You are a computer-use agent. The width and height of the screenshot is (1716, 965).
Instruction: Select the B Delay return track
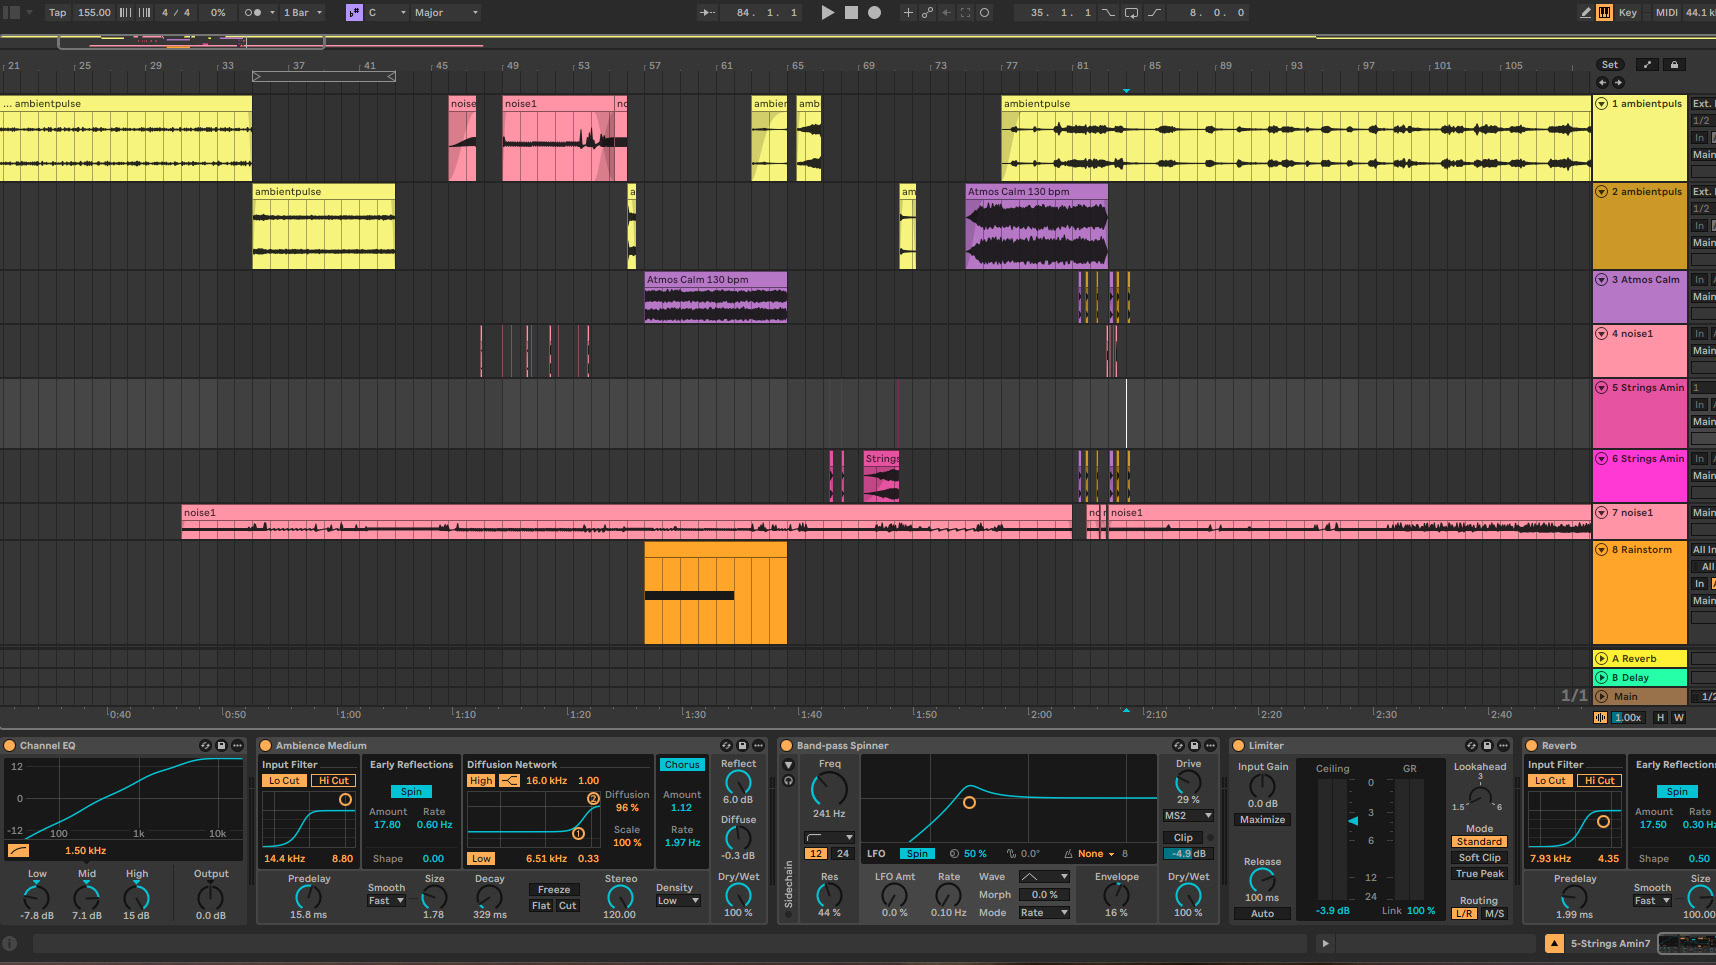[x=1640, y=678]
